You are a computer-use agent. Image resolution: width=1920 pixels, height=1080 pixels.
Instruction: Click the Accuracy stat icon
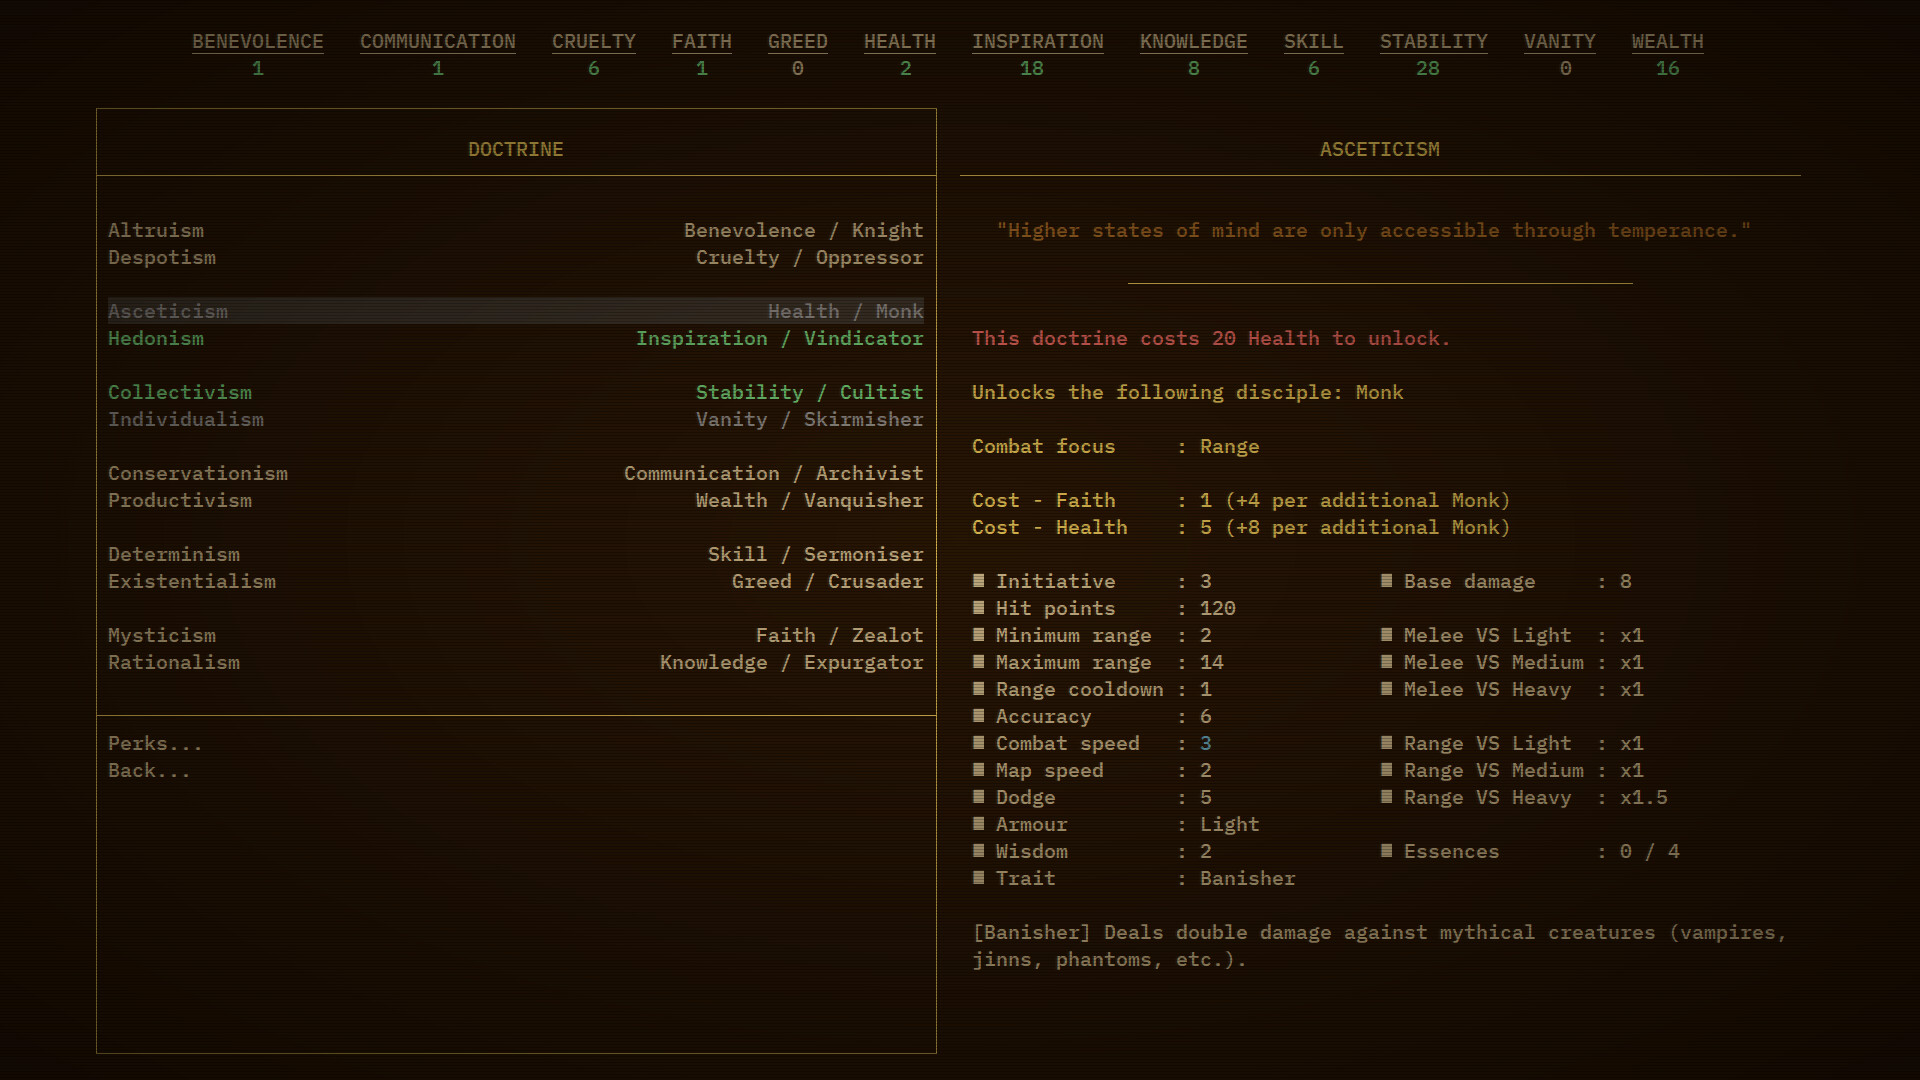coord(978,716)
